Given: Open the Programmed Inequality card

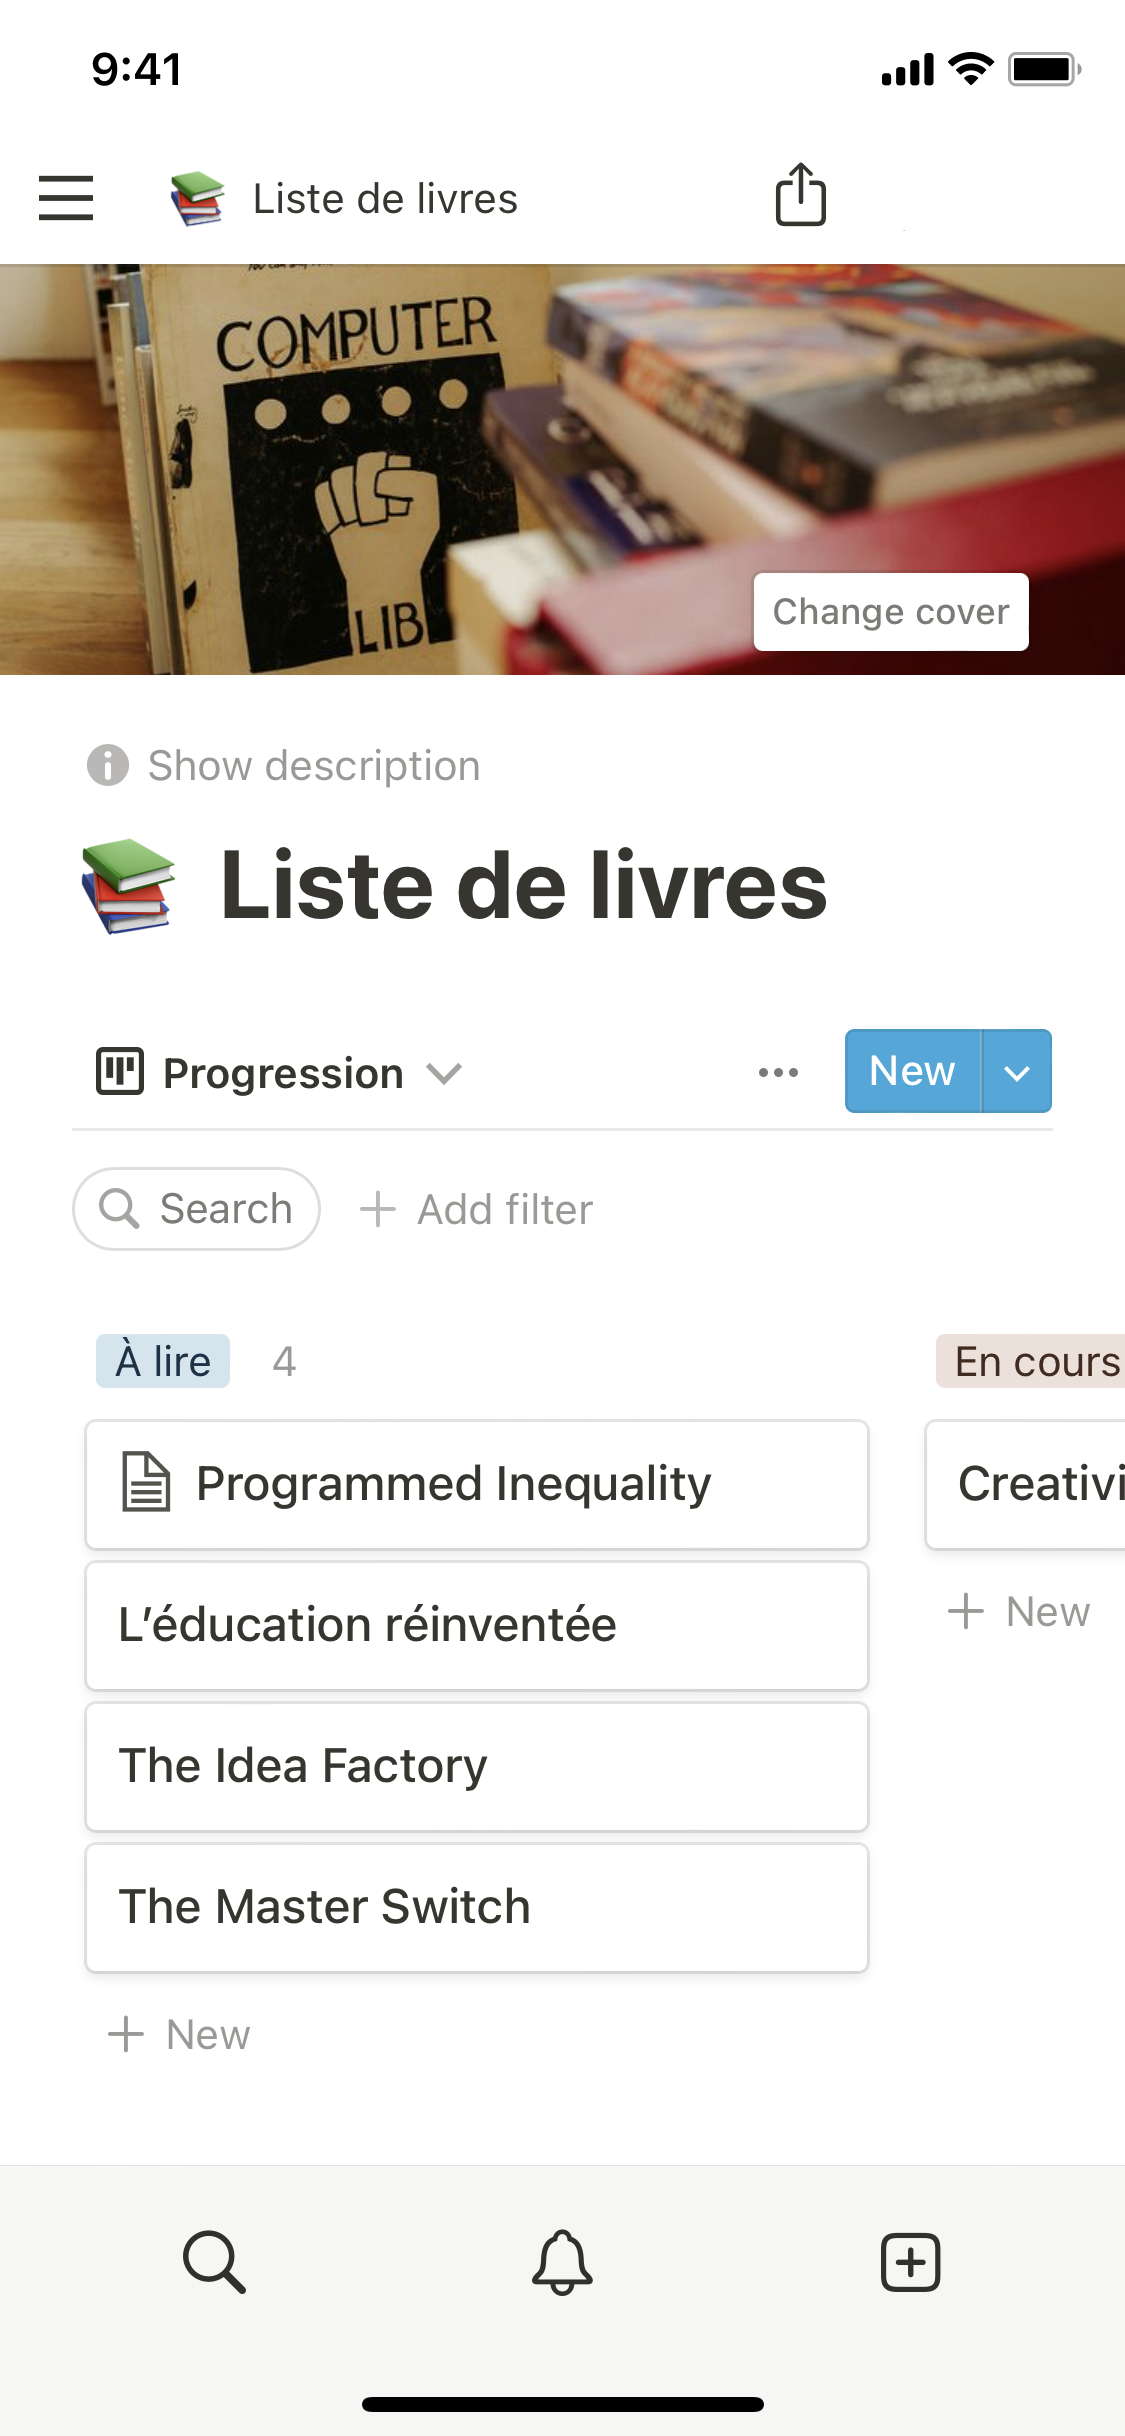Looking at the screenshot, I should coord(477,1485).
